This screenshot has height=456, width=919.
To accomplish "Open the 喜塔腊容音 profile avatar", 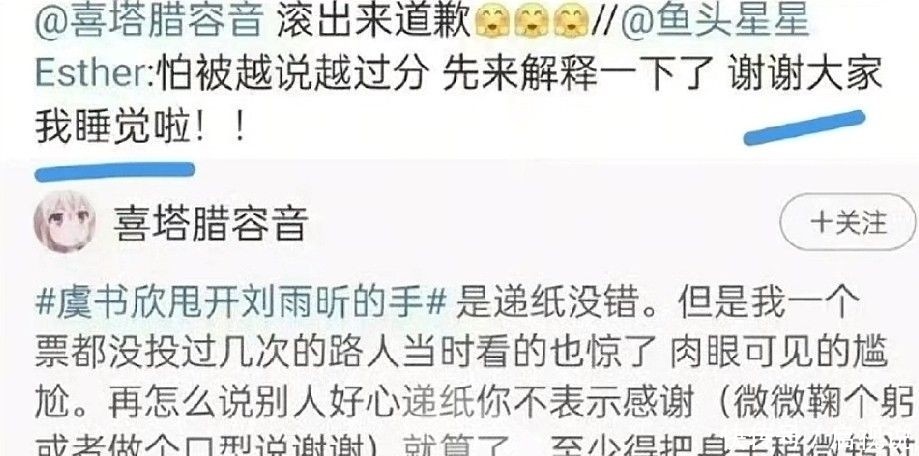I will (x=64, y=221).
